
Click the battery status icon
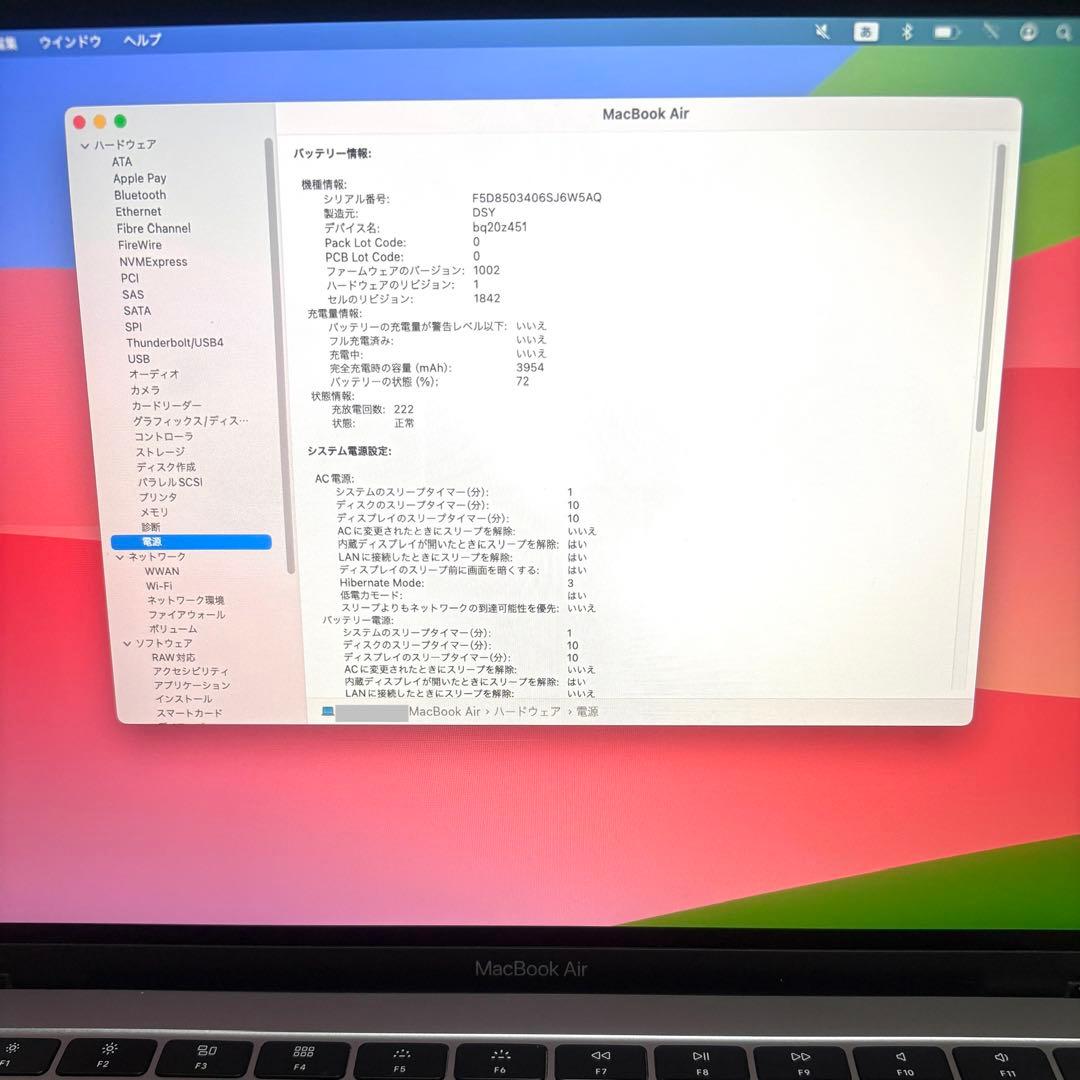pos(946,31)
